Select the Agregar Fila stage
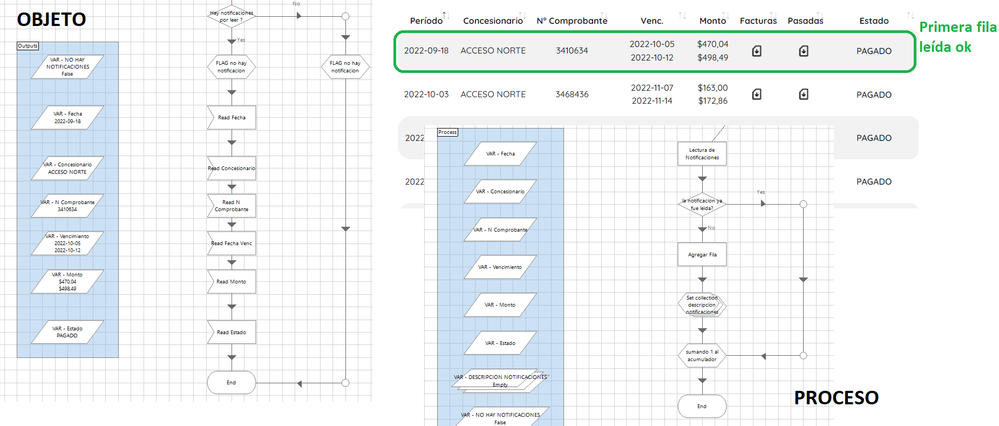 point(701,254)
